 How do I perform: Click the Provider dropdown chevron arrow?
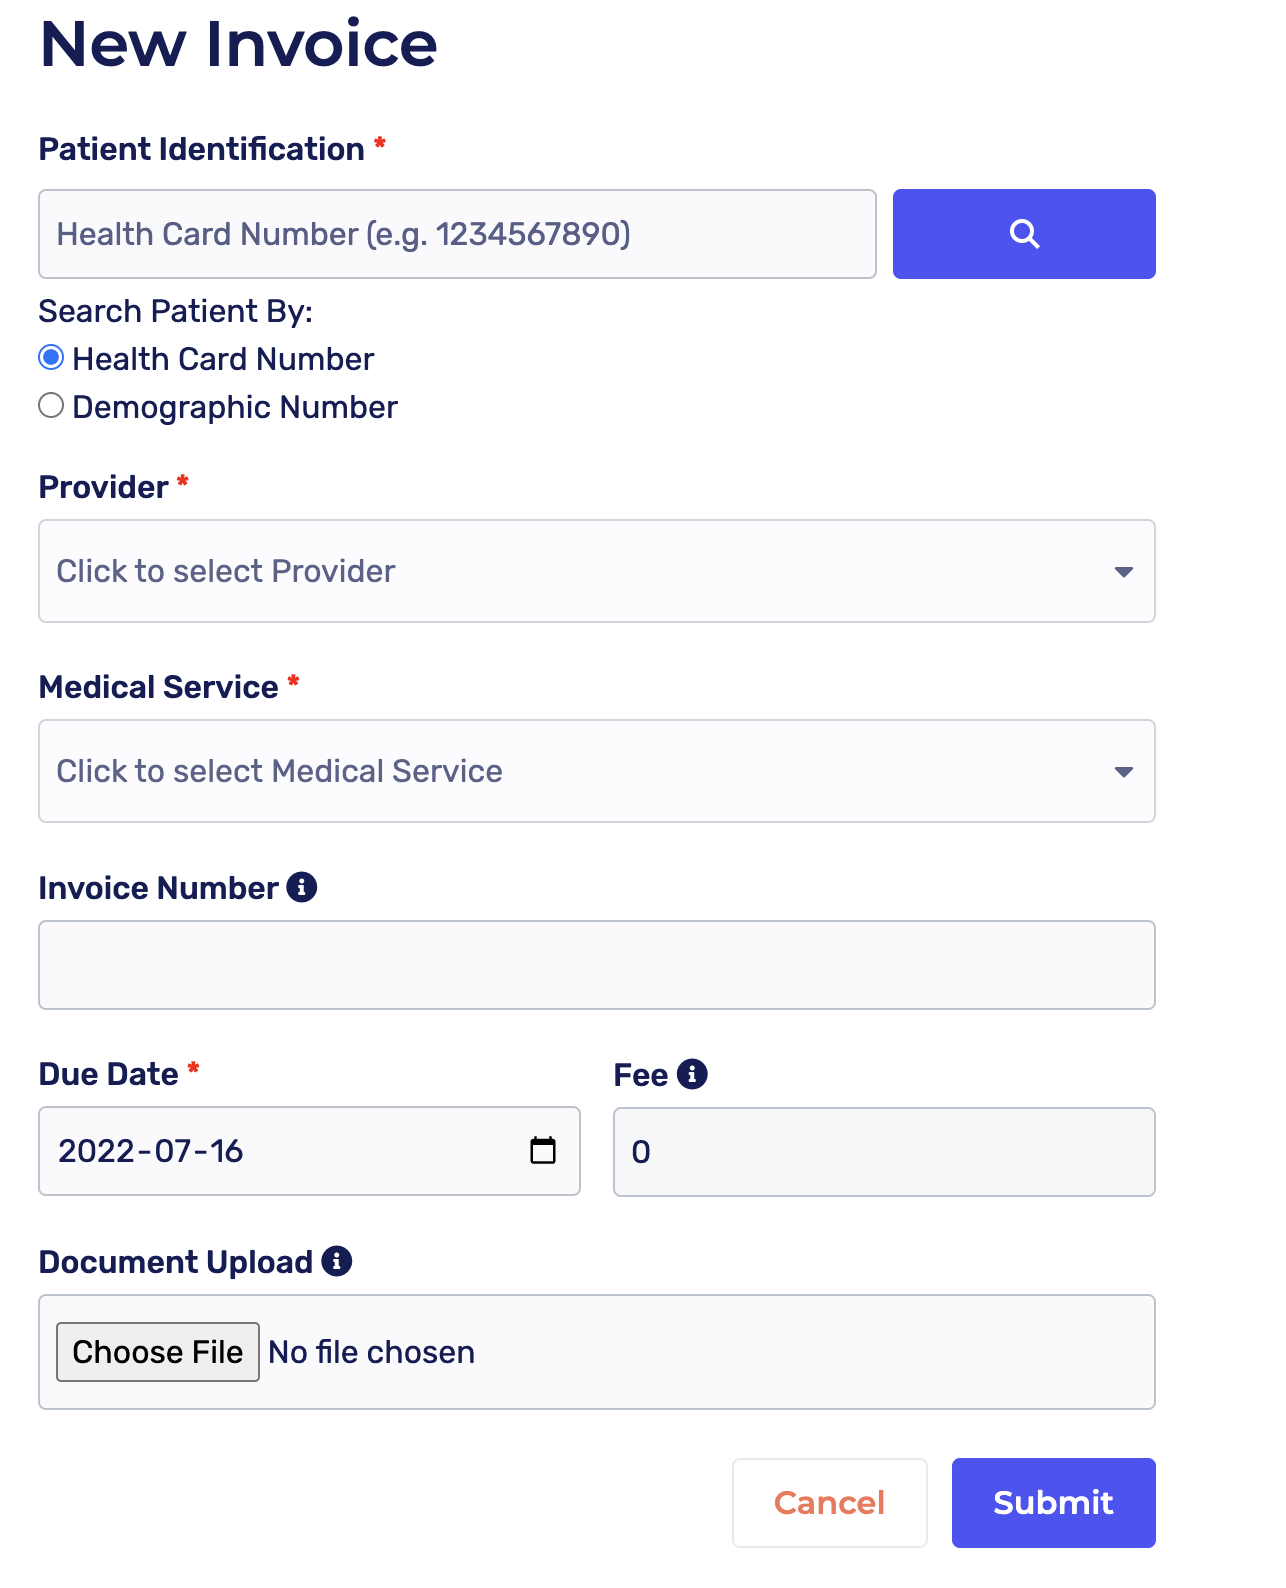click(x=1124, y=572)
